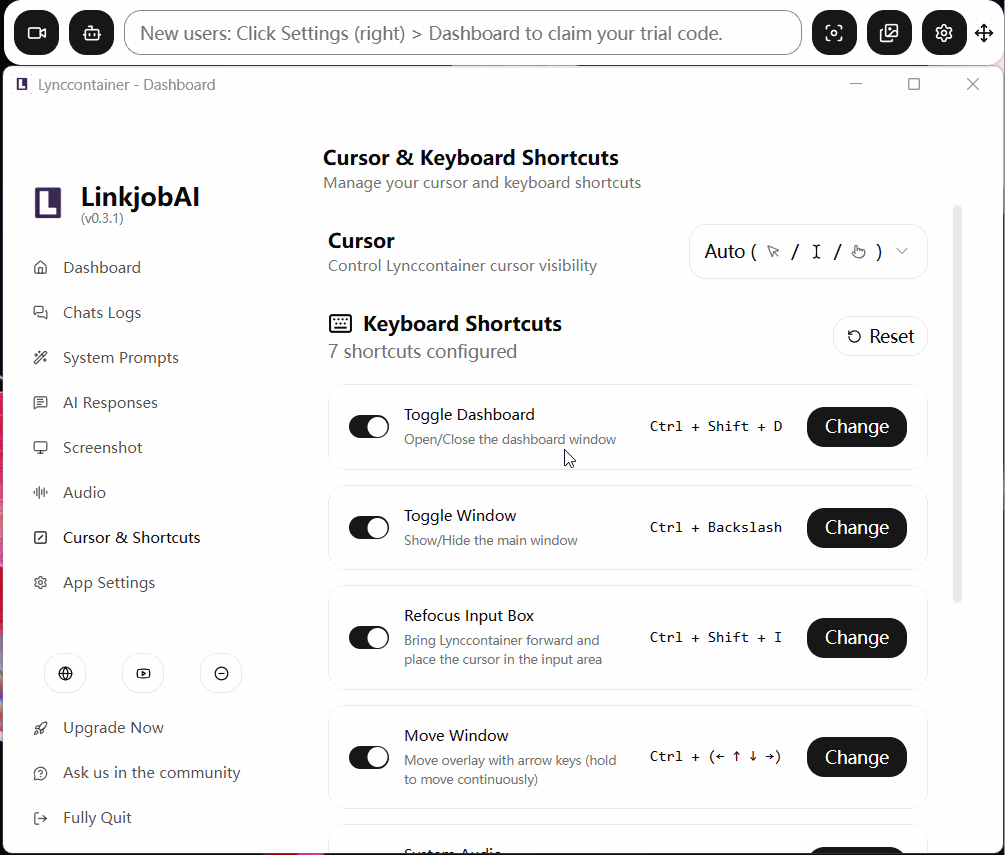
Task: Click the globe website icon button
Action: [x=65, y=673]
